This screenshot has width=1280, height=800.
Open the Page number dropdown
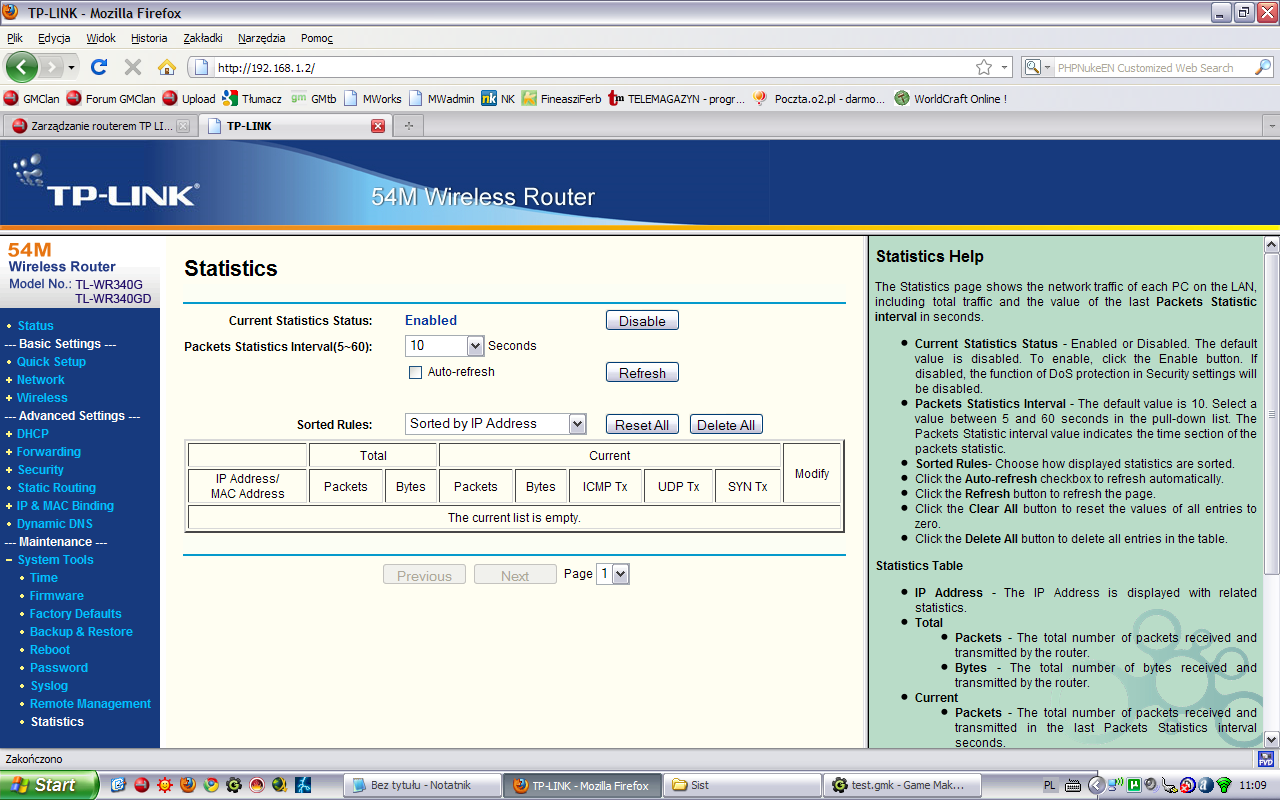(620, 574)
